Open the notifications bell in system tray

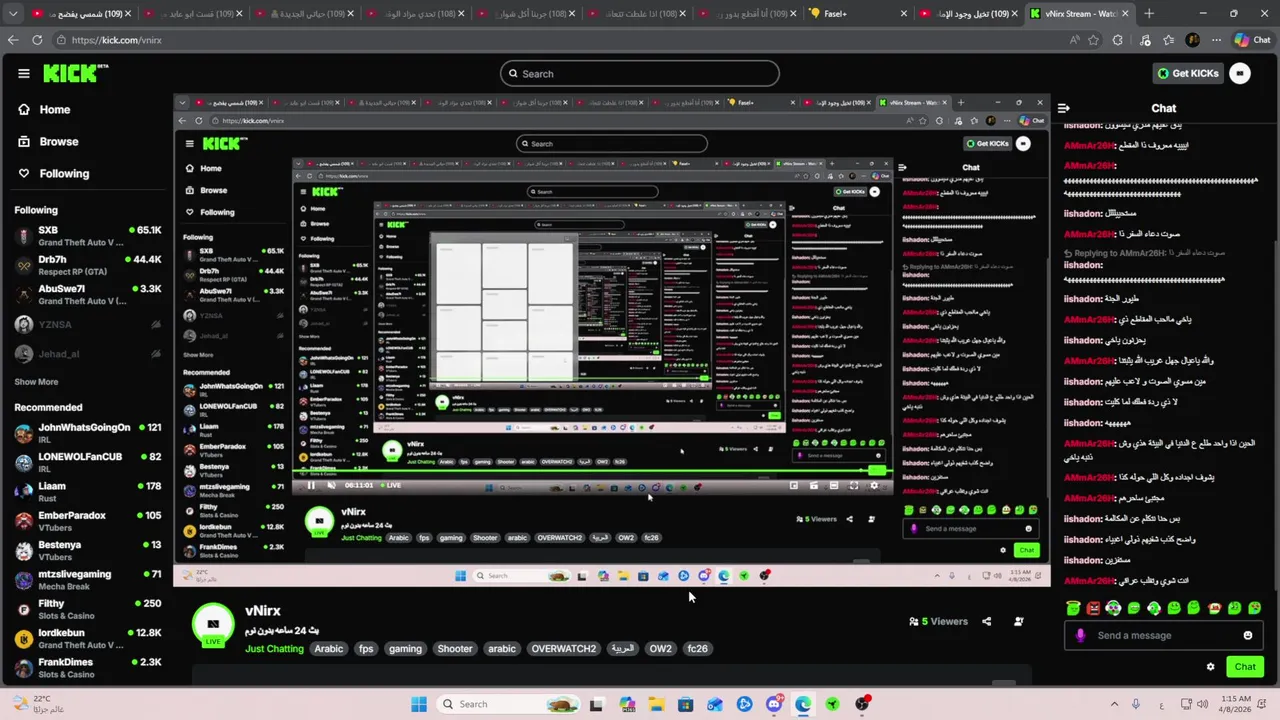tap(1262, 704)
